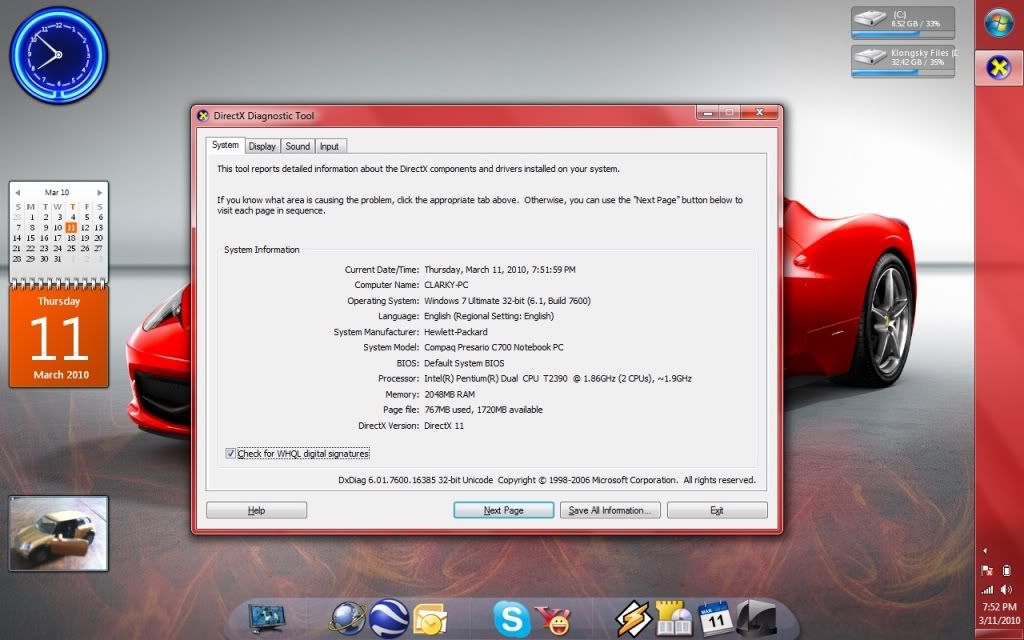Click the Next Page button
Viewport: 1024px width, 640px height.
504,510
